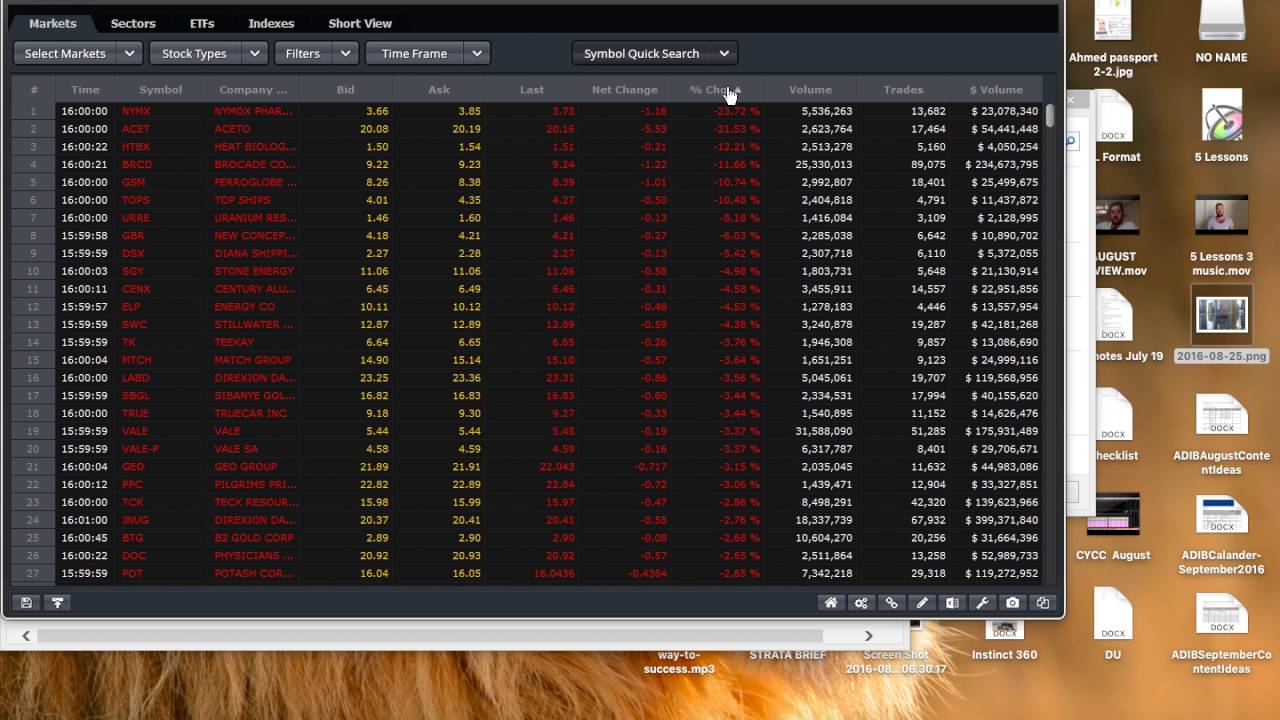This screenshot has height=720, width=1280.
Task: Sort by the Last column header
Action: (532, 90)
